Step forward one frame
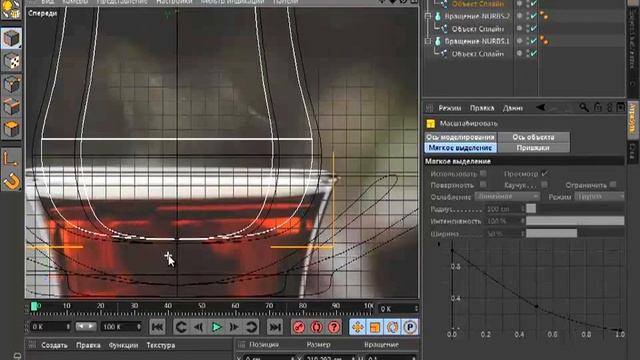The width and height of the screenshot is (640, 360). (x=234, y=327)
